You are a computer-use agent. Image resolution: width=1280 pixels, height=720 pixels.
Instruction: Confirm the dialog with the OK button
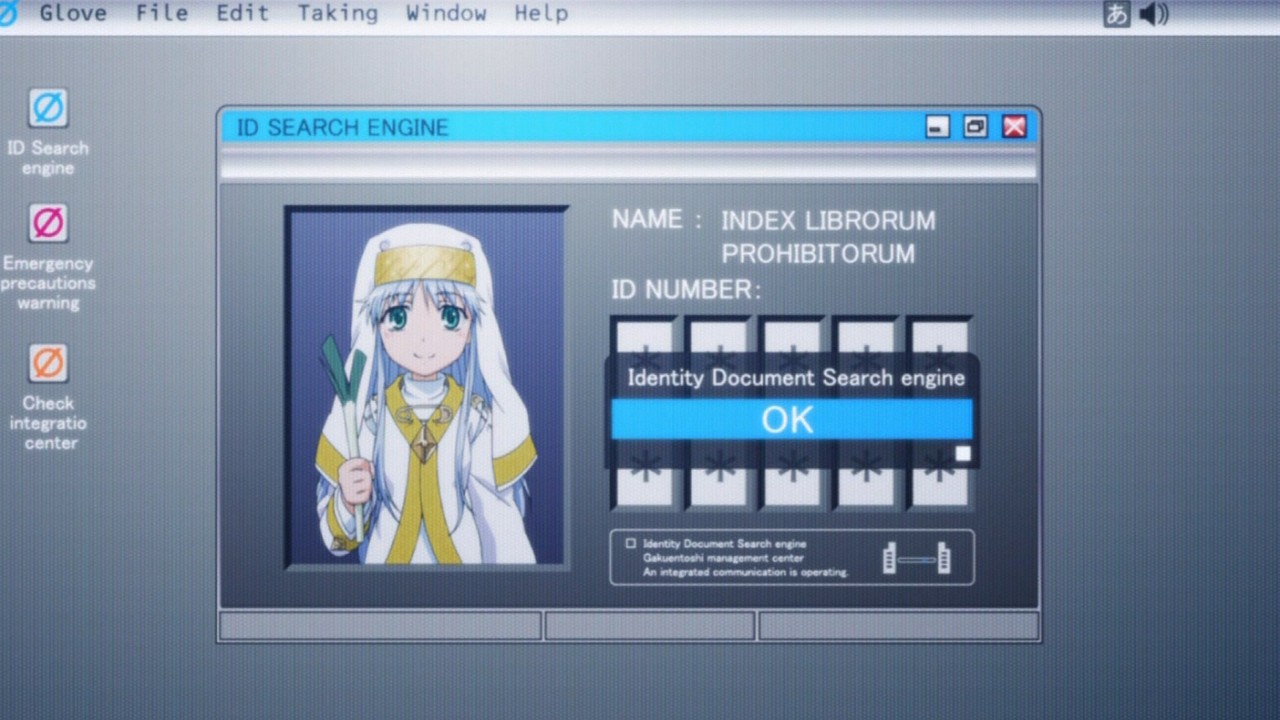(791, 419)
